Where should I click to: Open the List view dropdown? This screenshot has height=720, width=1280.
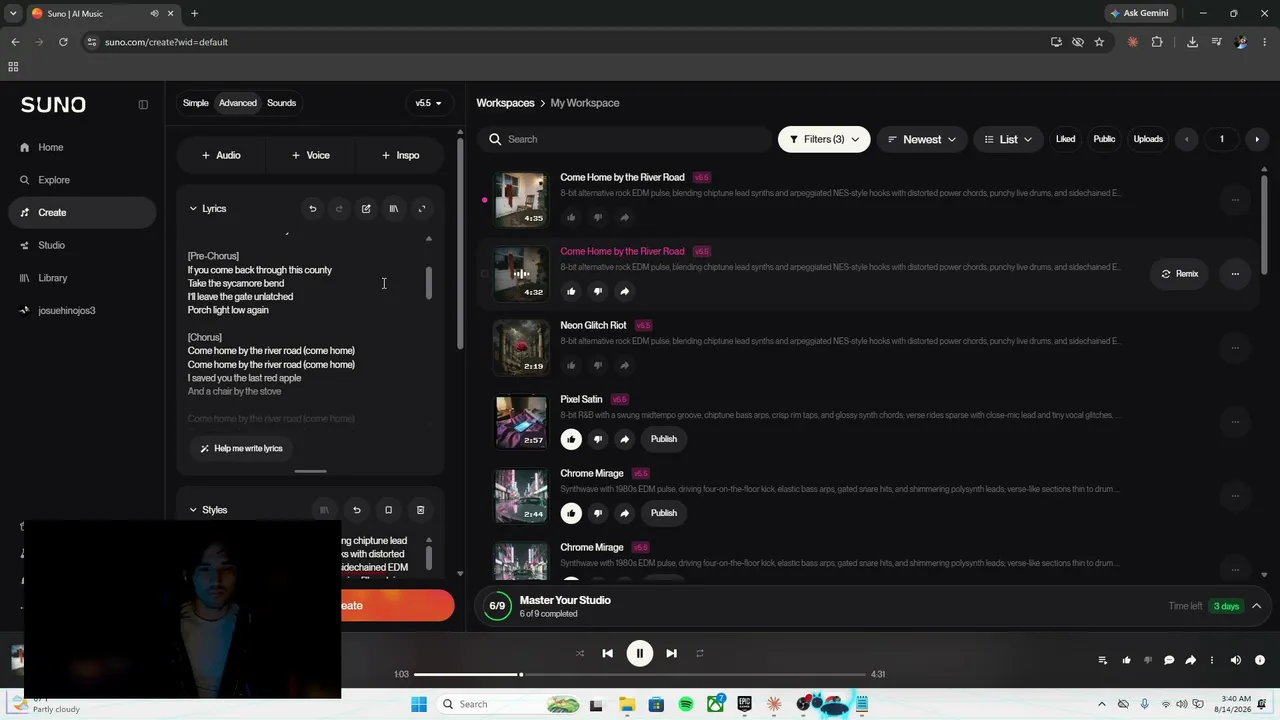1008,139
